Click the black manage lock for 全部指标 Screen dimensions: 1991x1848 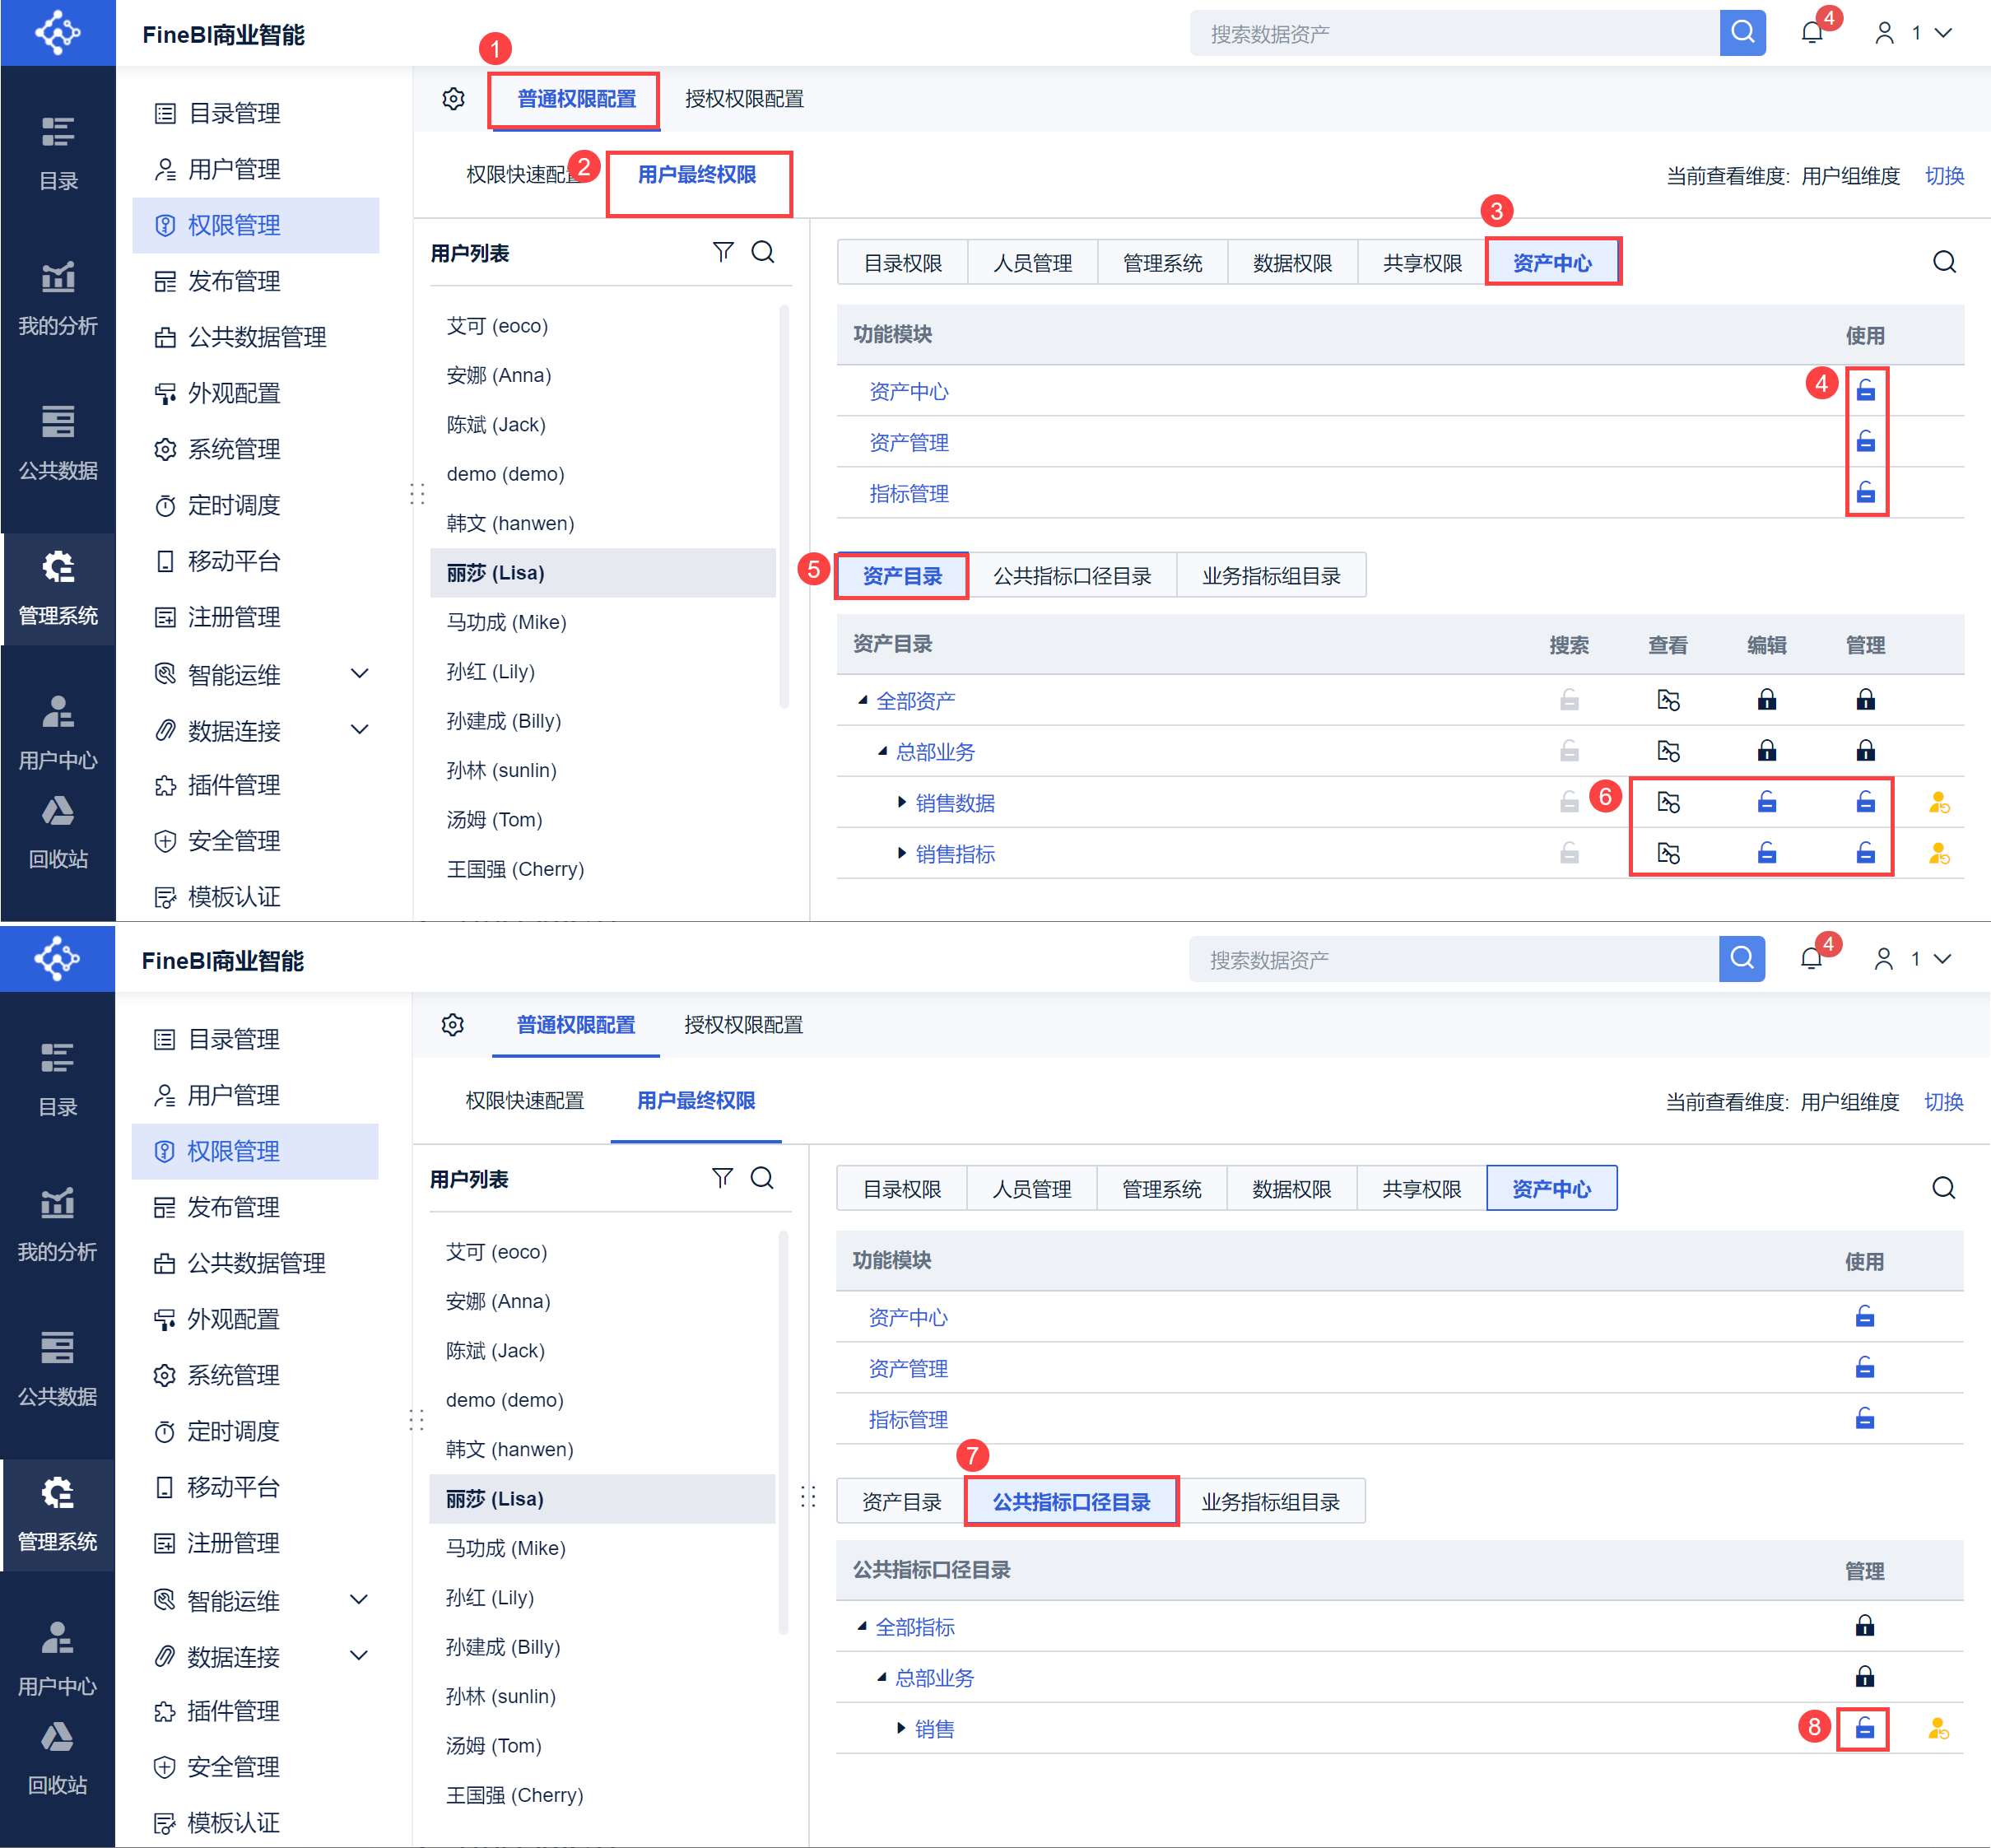click(1864, 1626)
